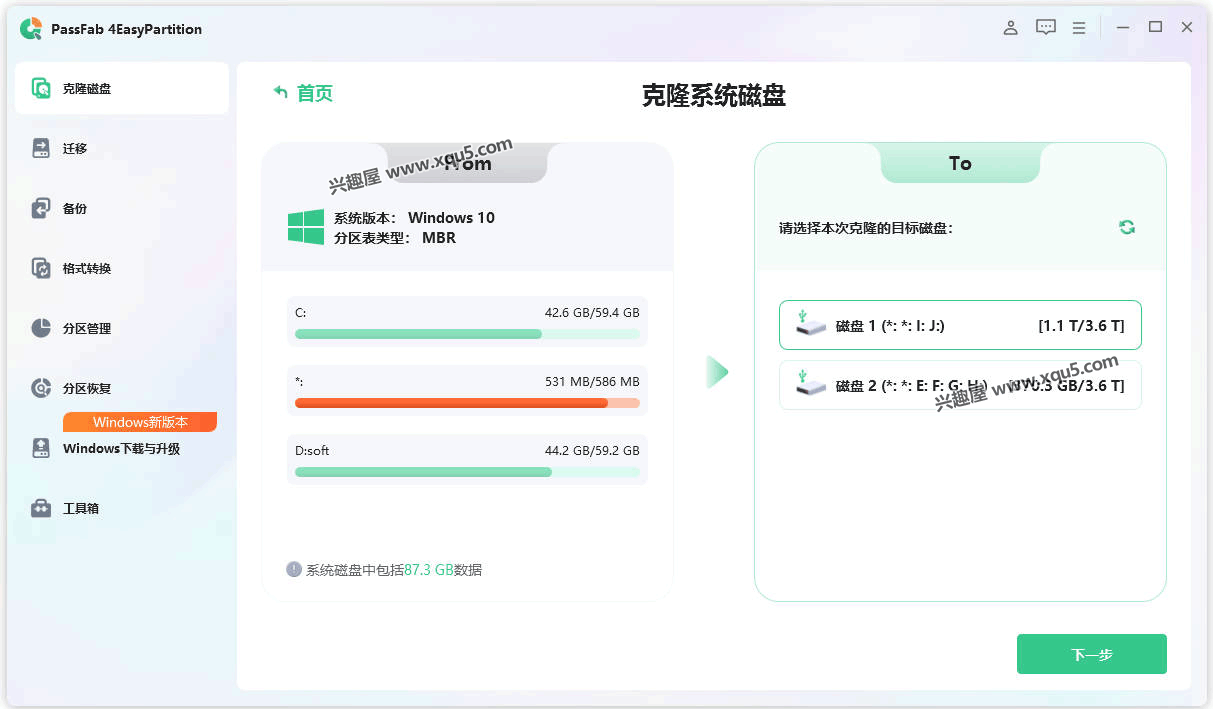This screenshot has height=709, width=1213.
Task: Click the 下一步 button
Action: click(x=1091, y=653)
